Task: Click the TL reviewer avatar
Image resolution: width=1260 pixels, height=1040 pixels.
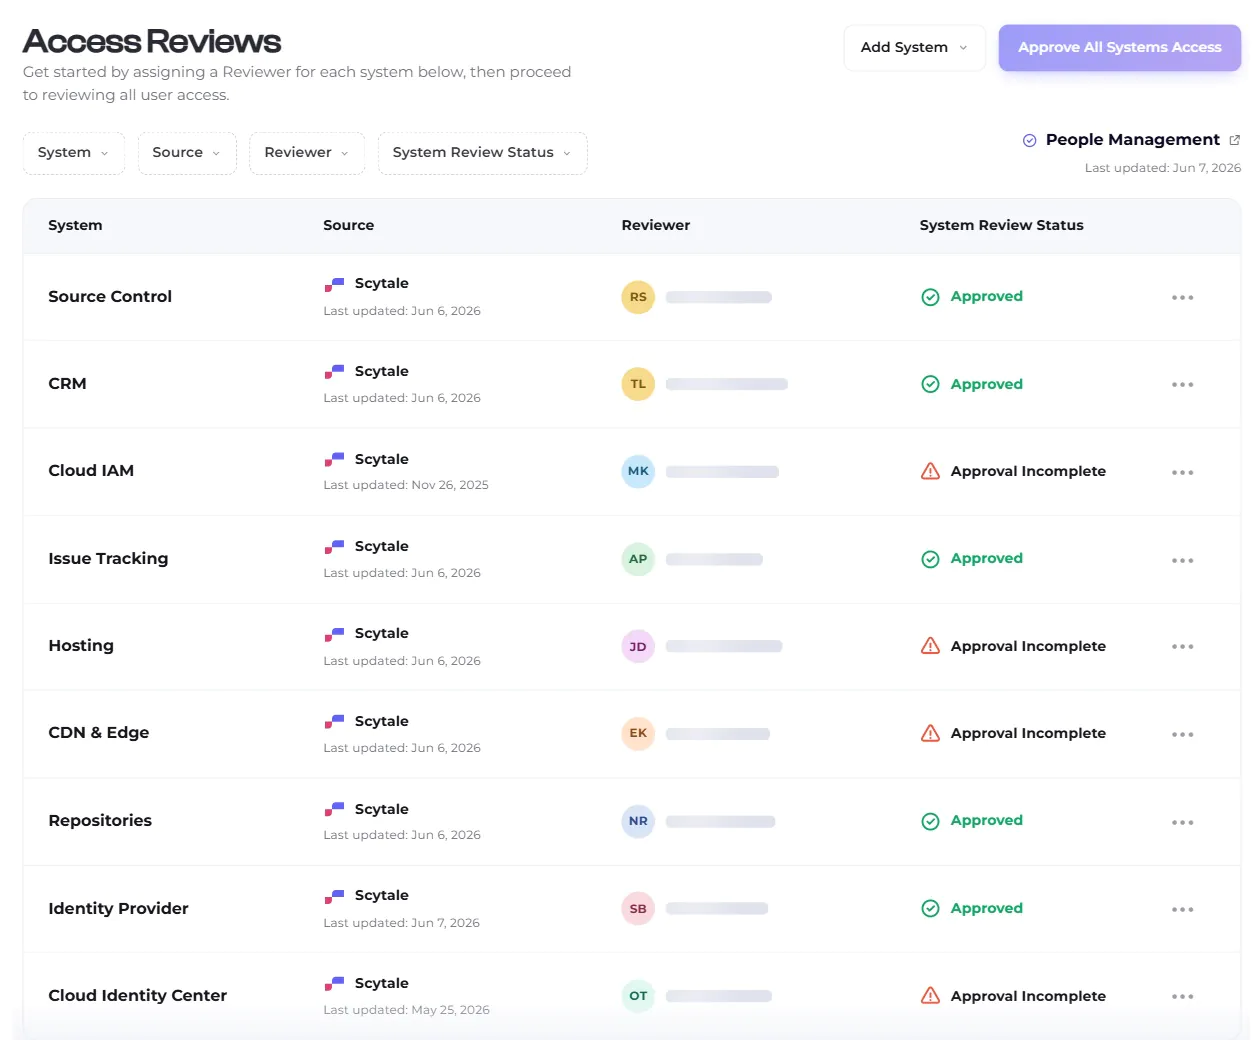Action: point(638,384)
